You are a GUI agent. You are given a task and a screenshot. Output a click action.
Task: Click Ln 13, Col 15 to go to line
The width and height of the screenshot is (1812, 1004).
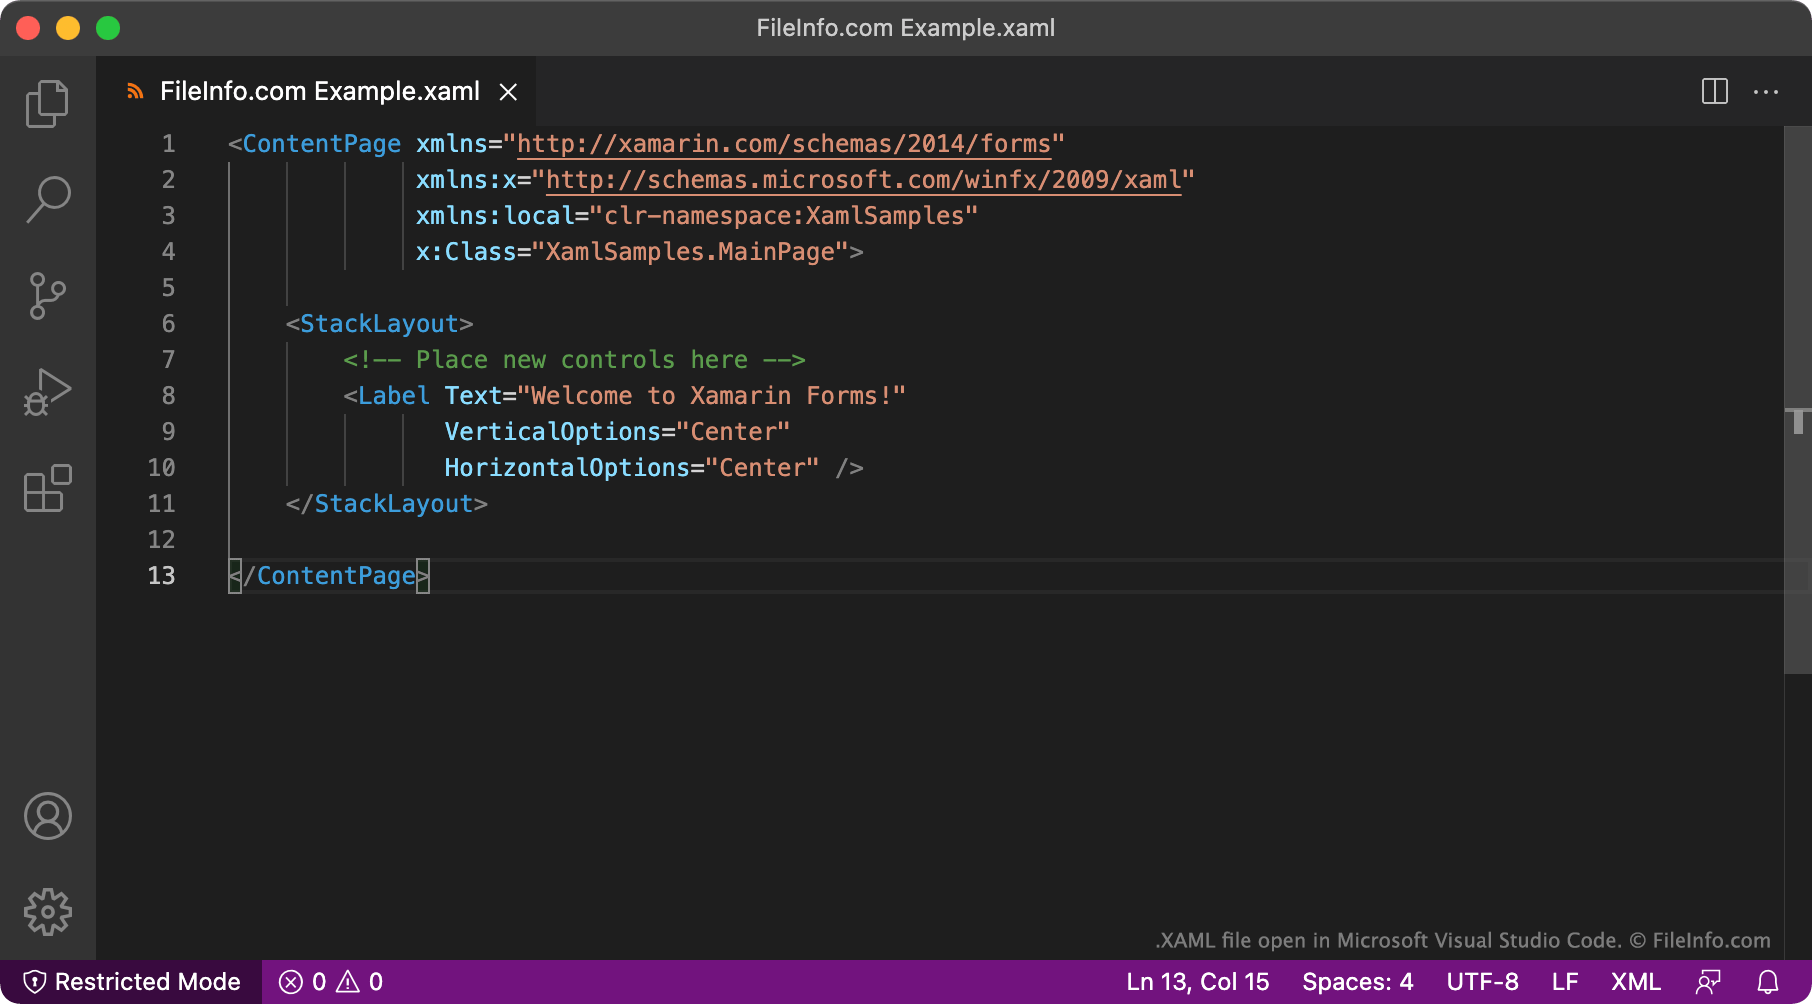tap(1197, 981)
